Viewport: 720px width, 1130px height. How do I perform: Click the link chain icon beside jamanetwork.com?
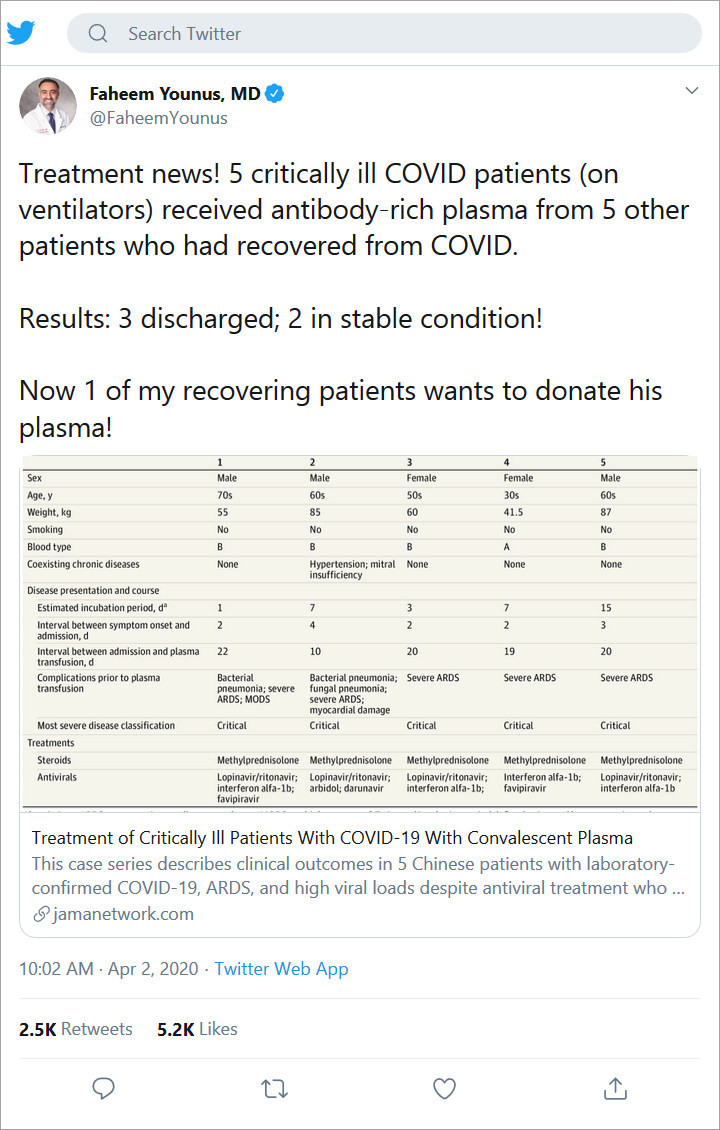point(42,915)
